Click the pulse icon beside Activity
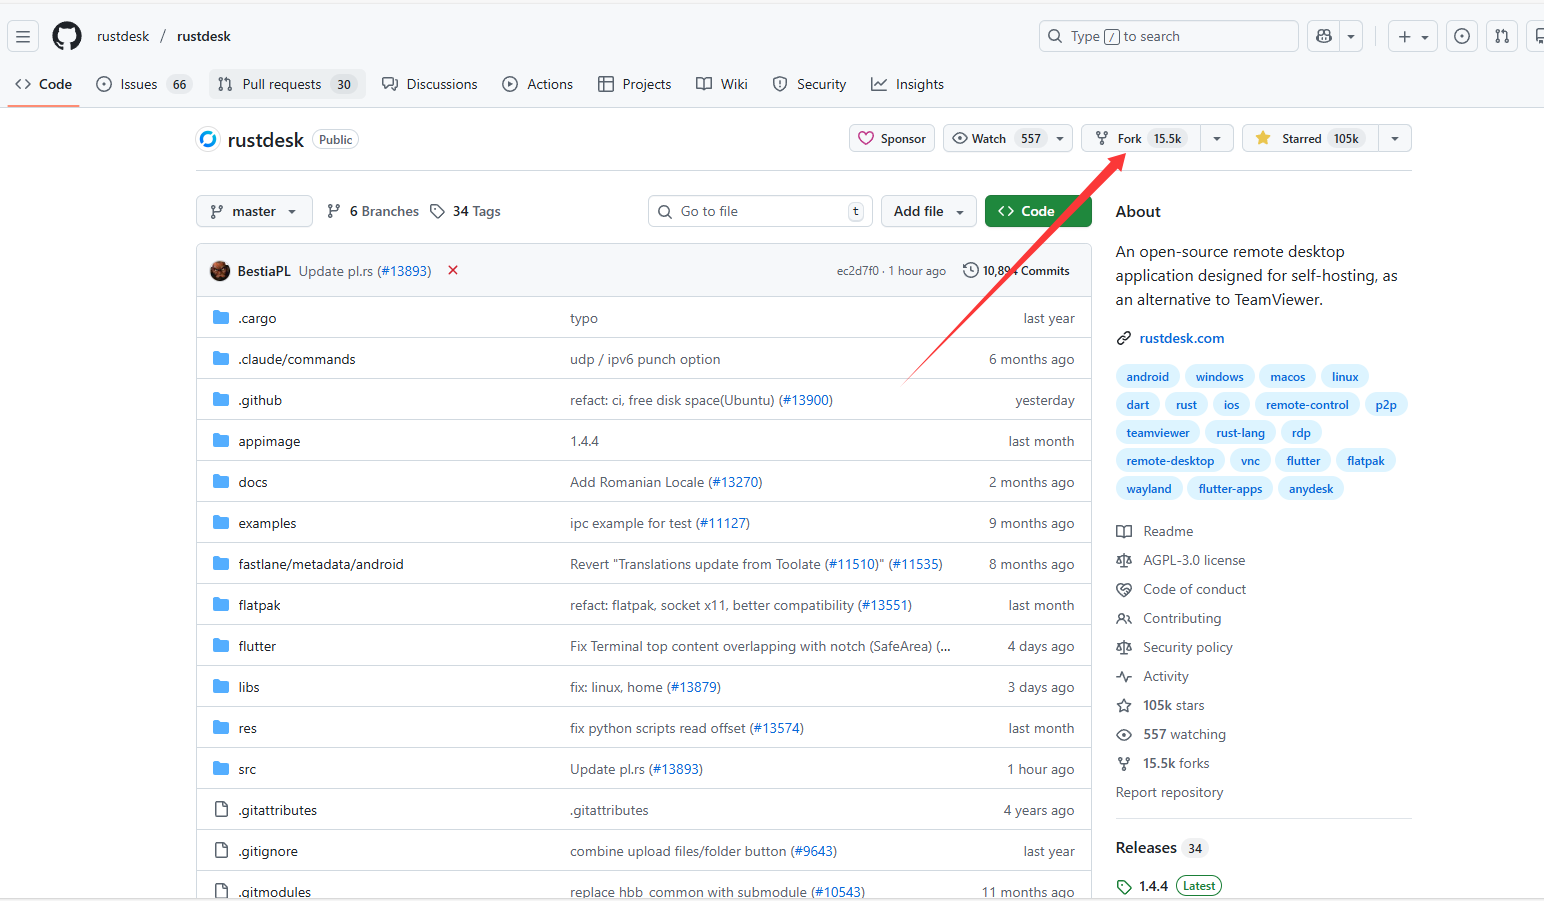The height and width of the screenshot is (901, 1544). click(x=1124, y=676)
